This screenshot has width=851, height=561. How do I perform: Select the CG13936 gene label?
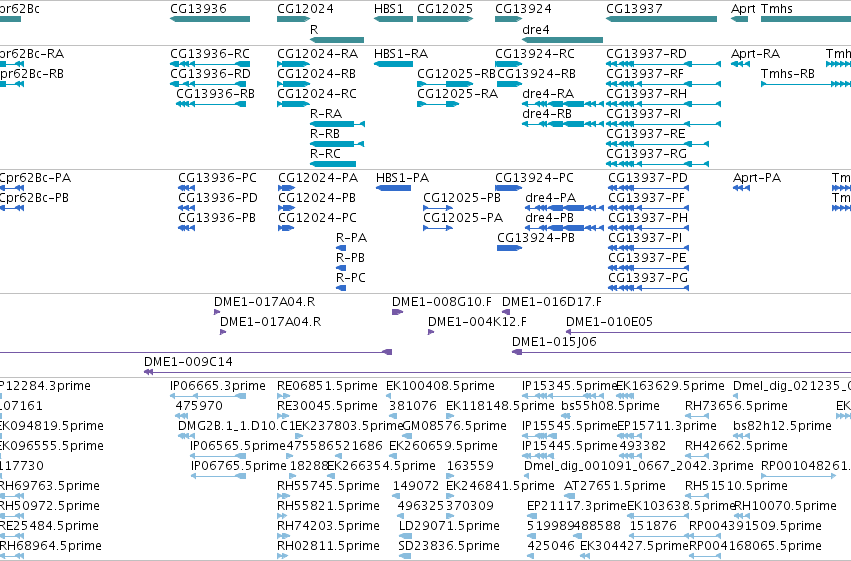[198, 9]
